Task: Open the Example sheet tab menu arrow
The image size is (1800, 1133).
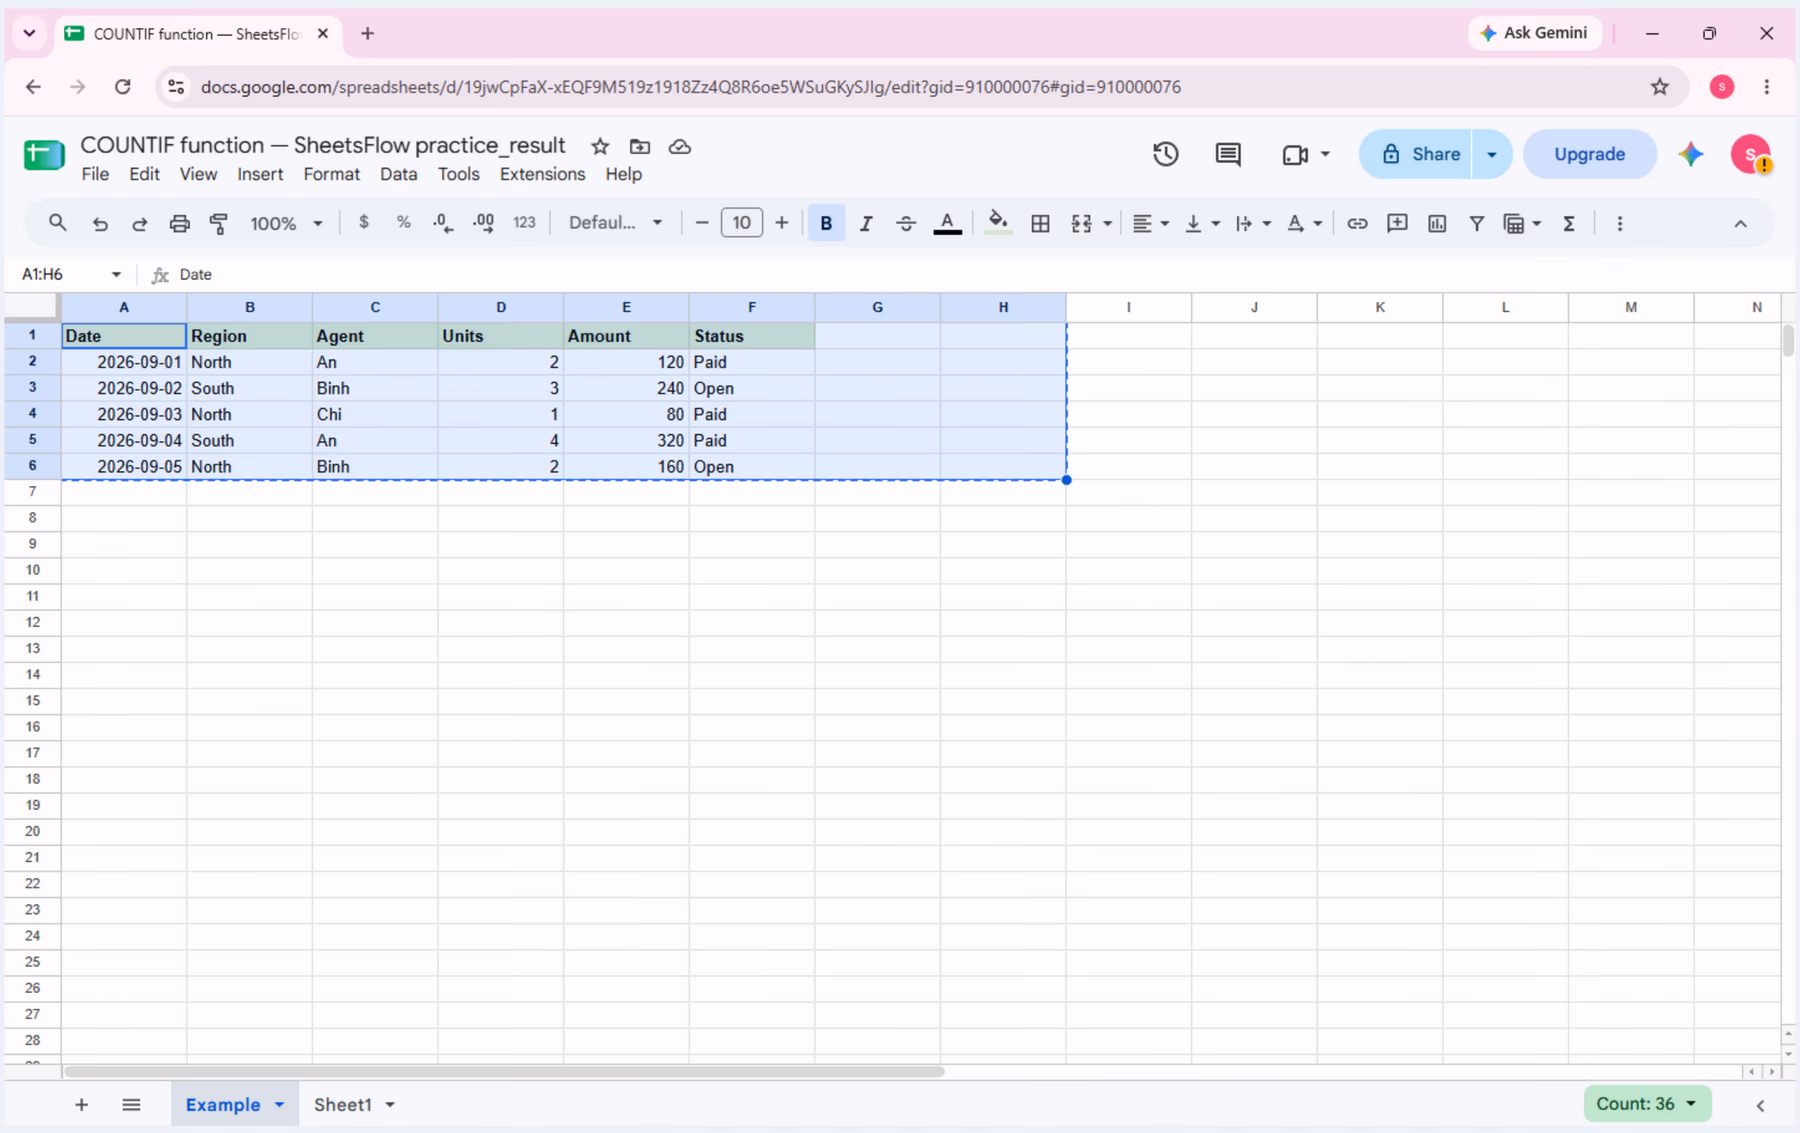Action: tap(280, 1105)
